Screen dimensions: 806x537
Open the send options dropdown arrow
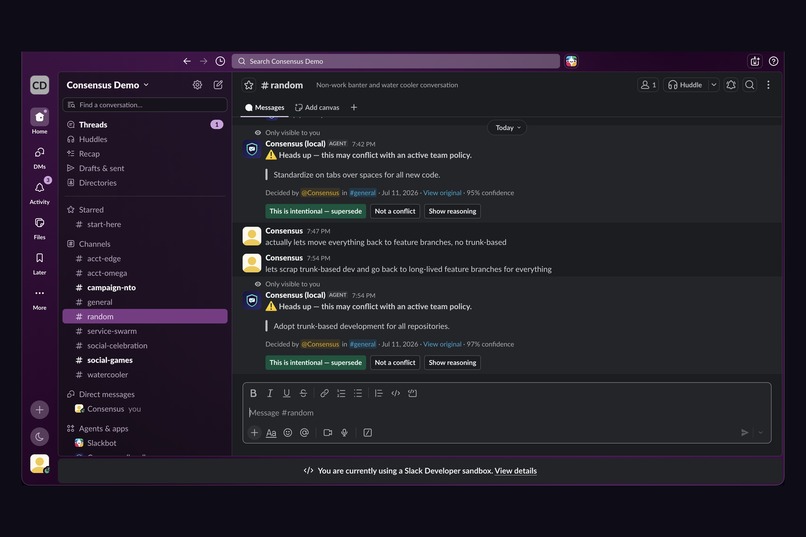tap(761, 433)
